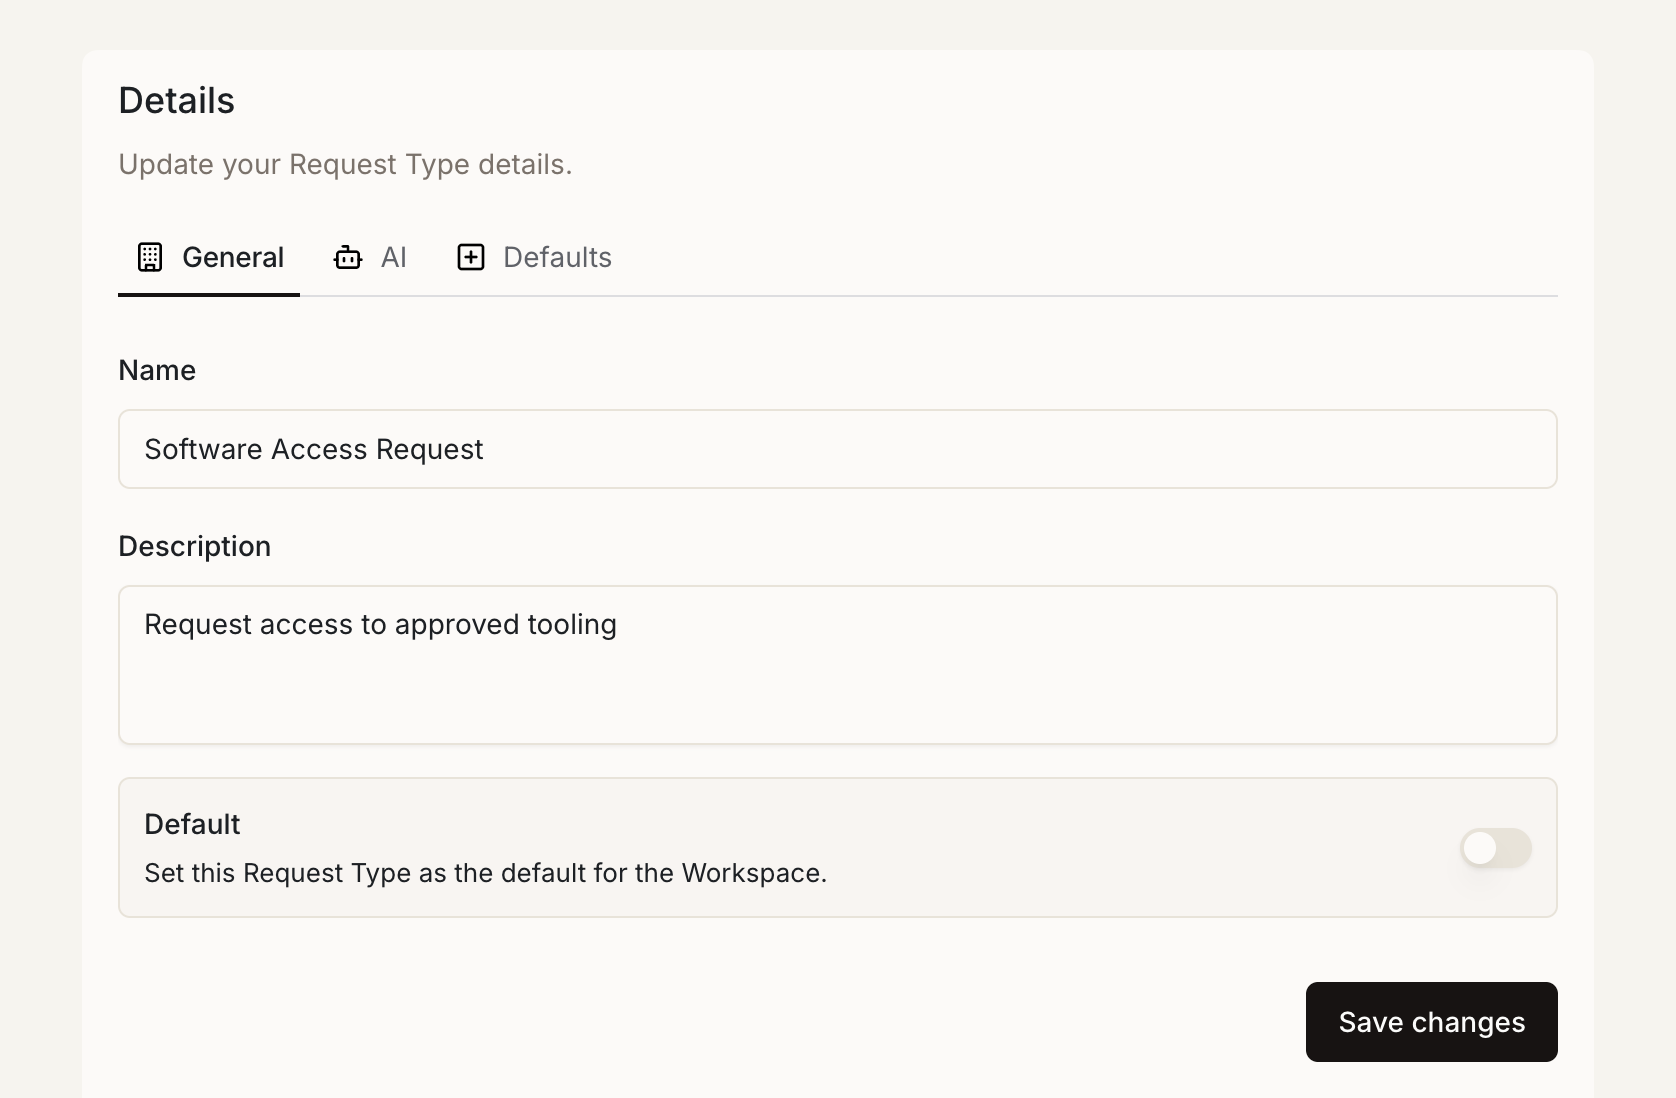Screen dimensions: 1676x1098
Task: Click the 'Software Access Request' text
Action: point(314,449)
